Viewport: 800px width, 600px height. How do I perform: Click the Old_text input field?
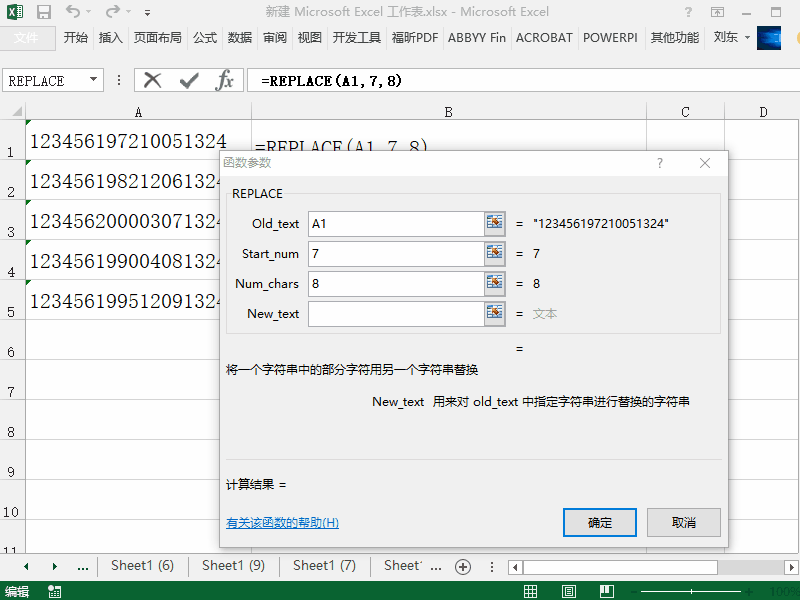[x=396, y=224]
